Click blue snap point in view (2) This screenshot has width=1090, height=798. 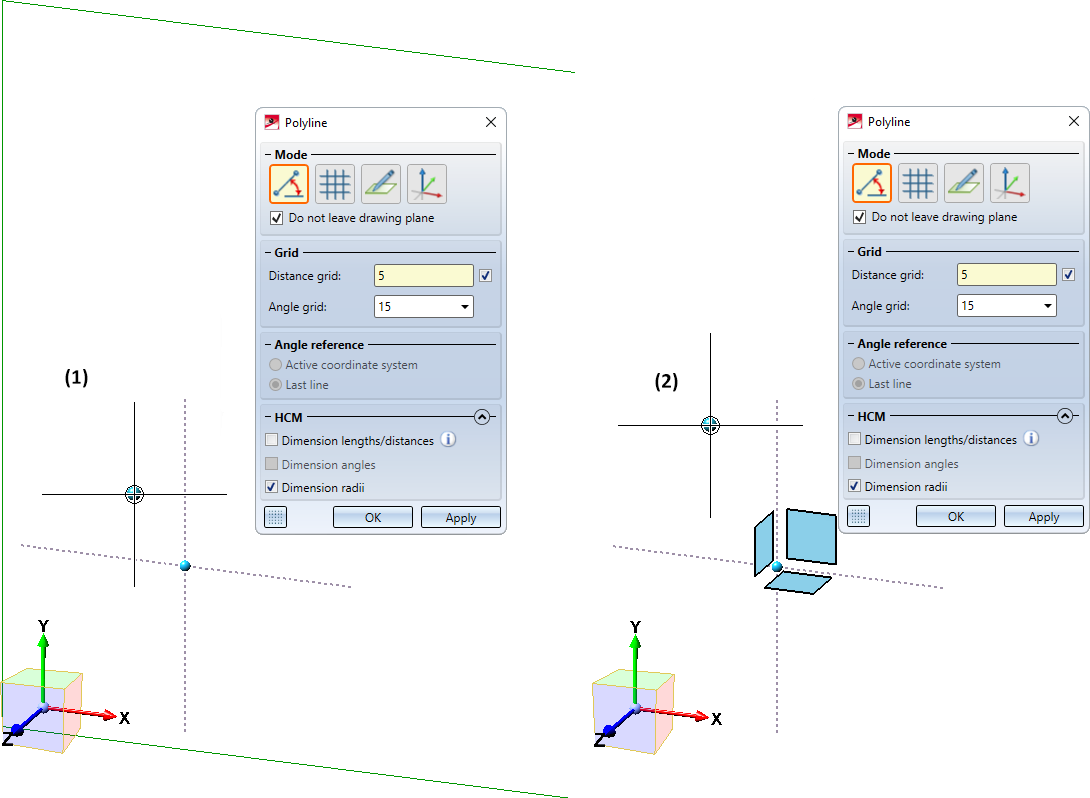point(777,567)
